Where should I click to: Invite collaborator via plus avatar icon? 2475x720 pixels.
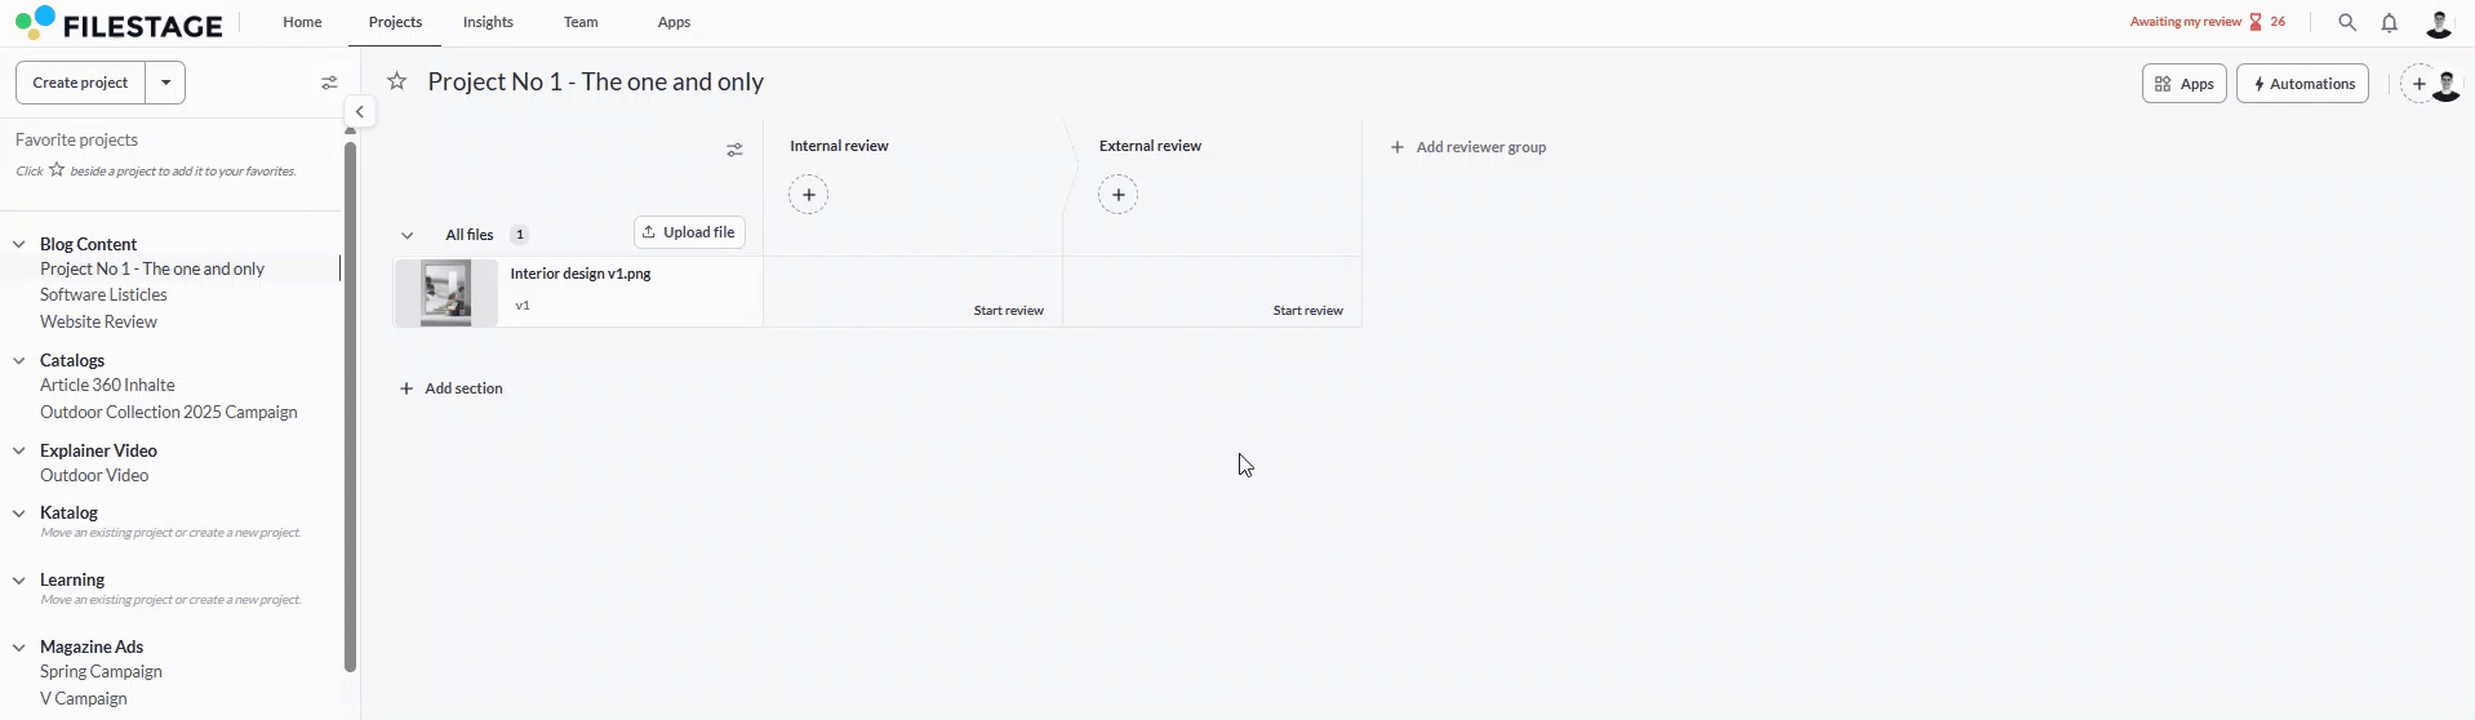click(x=2419, y=84)
